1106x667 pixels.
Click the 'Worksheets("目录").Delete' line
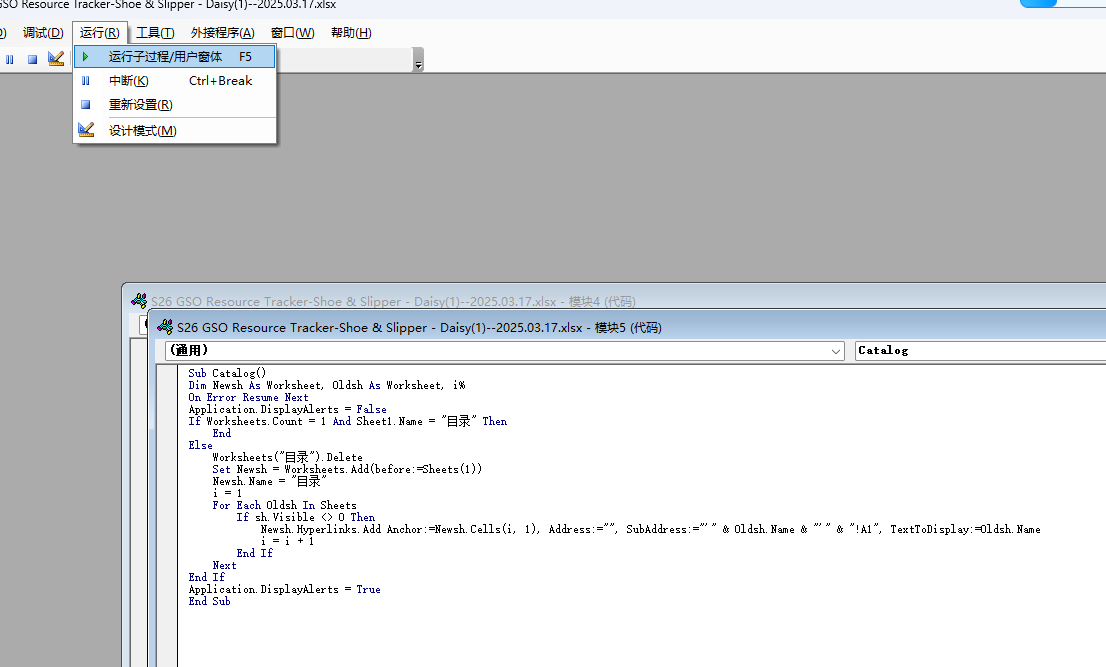tap(287, 457)
